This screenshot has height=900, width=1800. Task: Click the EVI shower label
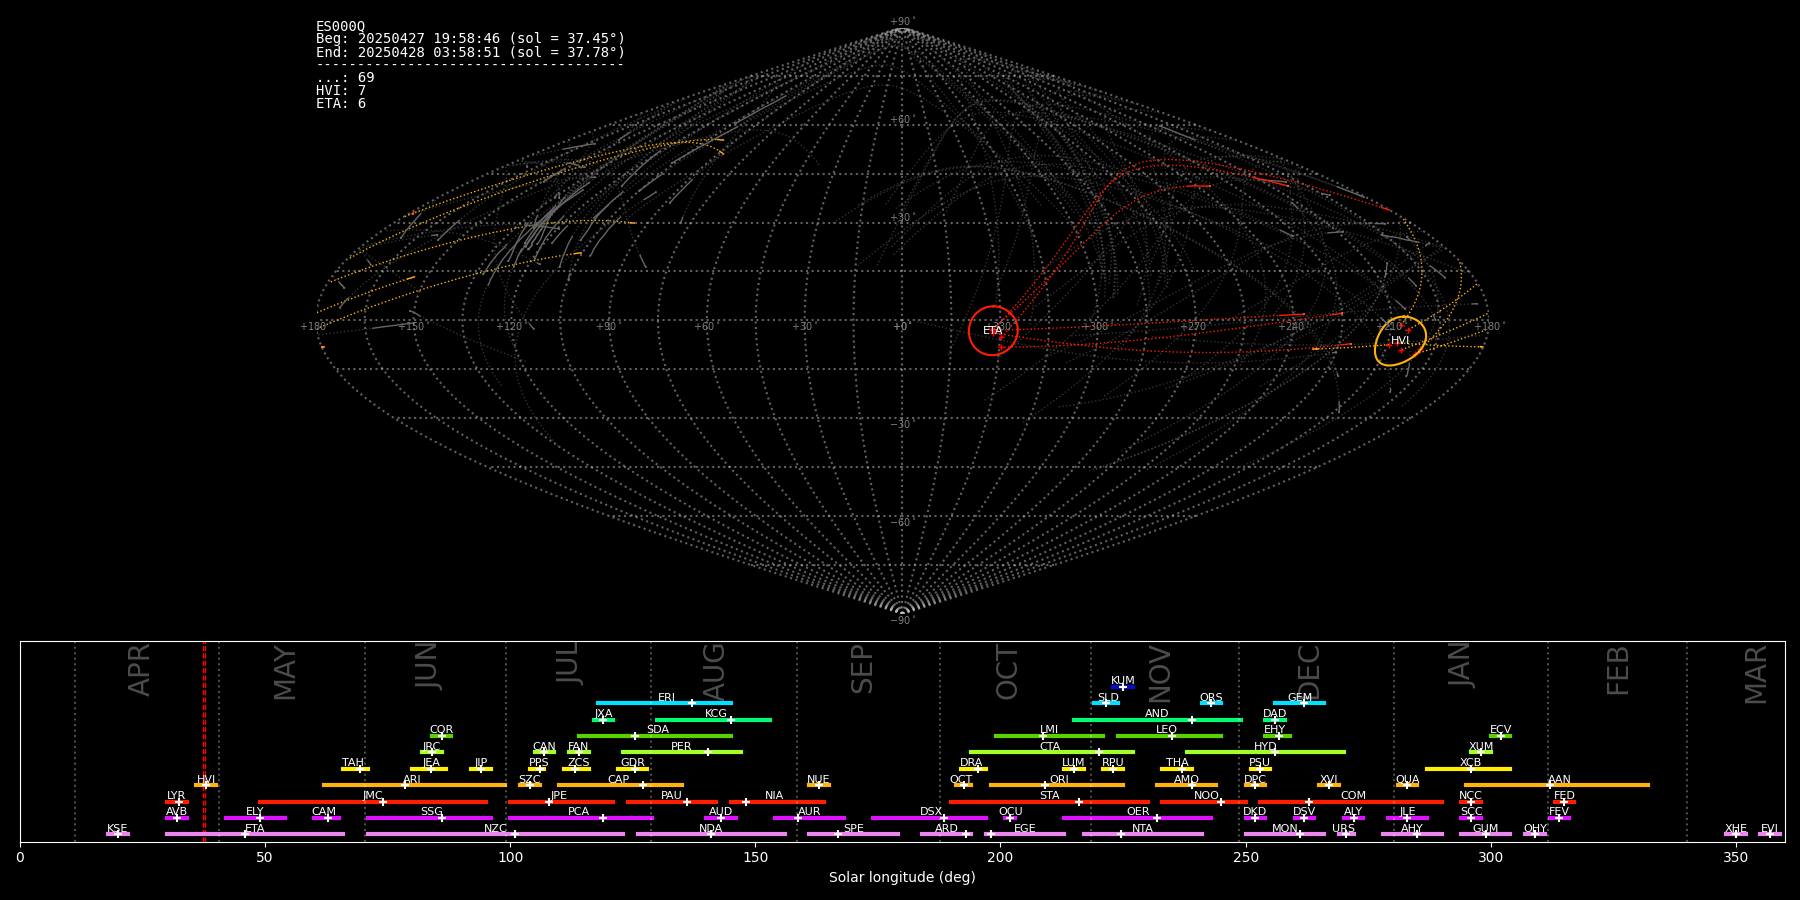pyautogui.click(x=1769, y=829)
